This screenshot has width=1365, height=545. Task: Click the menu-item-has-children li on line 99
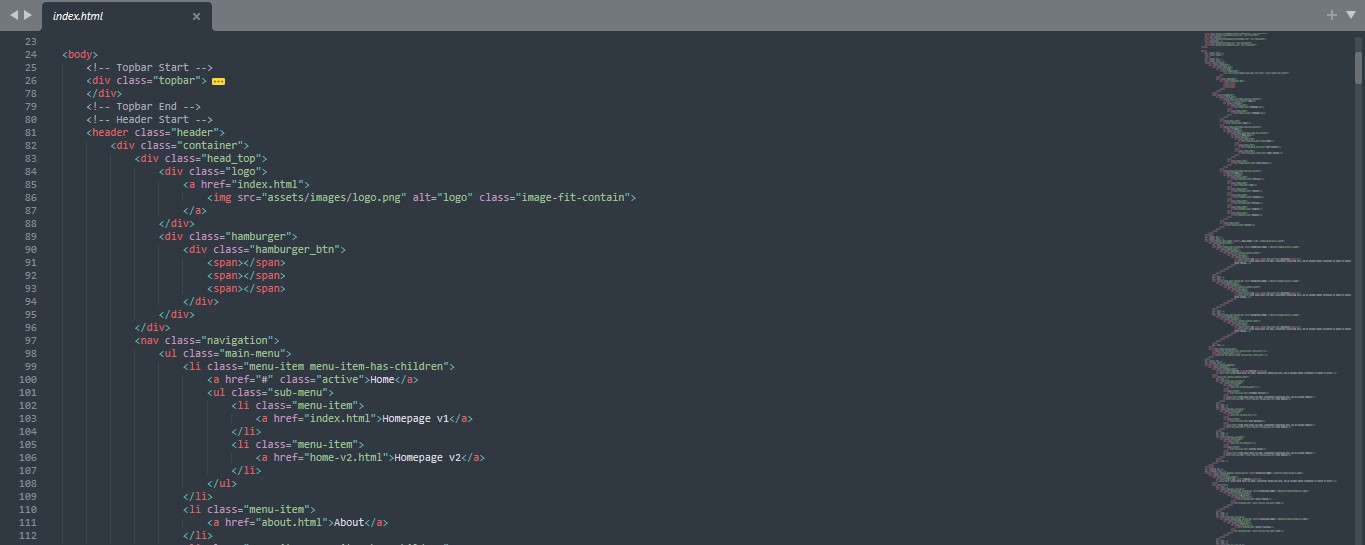pos(318,366)
